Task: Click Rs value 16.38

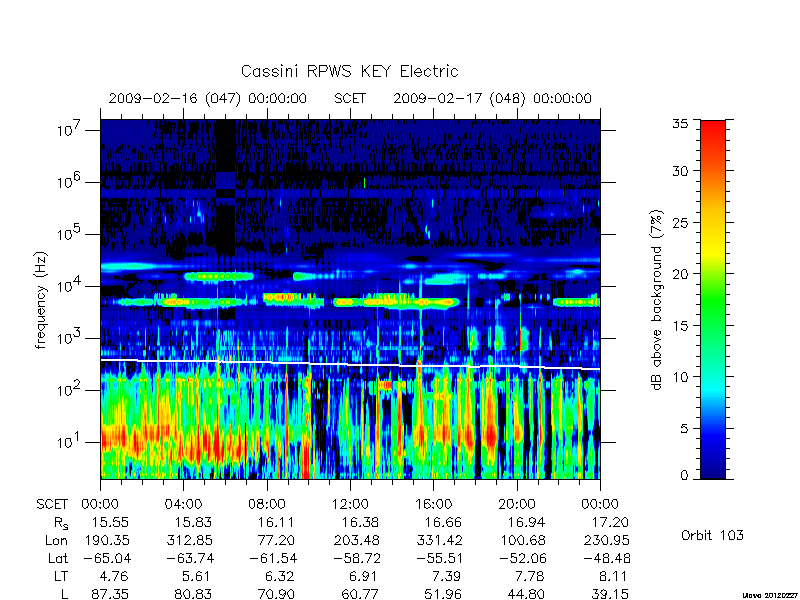Action: point(360,522)
